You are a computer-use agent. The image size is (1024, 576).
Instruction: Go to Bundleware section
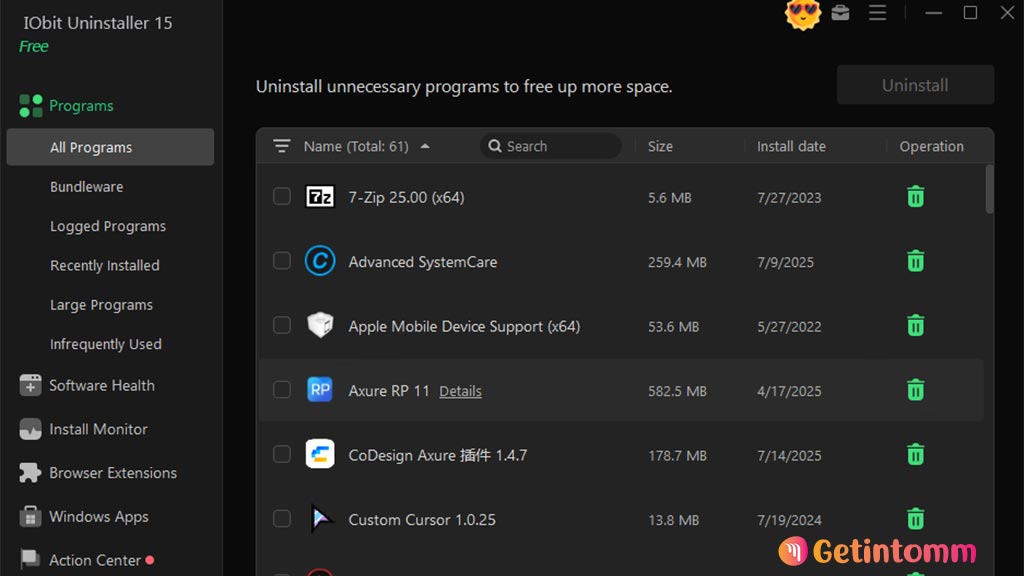87,187
